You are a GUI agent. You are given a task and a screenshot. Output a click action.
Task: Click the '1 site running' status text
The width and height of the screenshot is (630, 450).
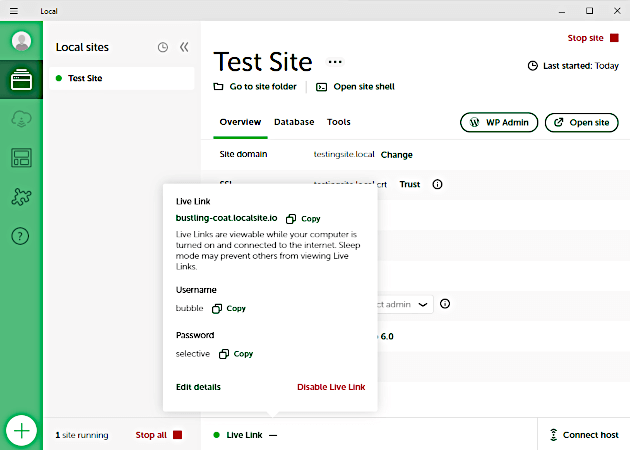pos(82,435)
